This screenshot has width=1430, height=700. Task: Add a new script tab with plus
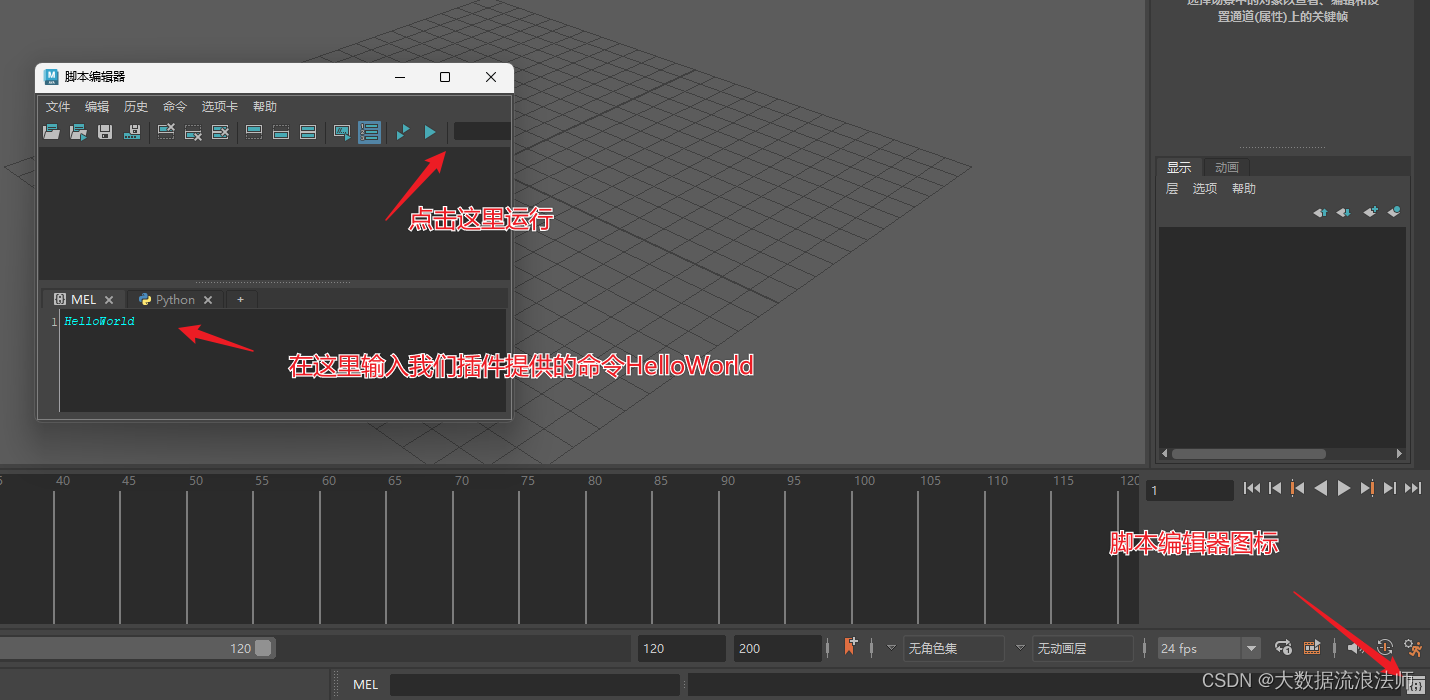241,299
